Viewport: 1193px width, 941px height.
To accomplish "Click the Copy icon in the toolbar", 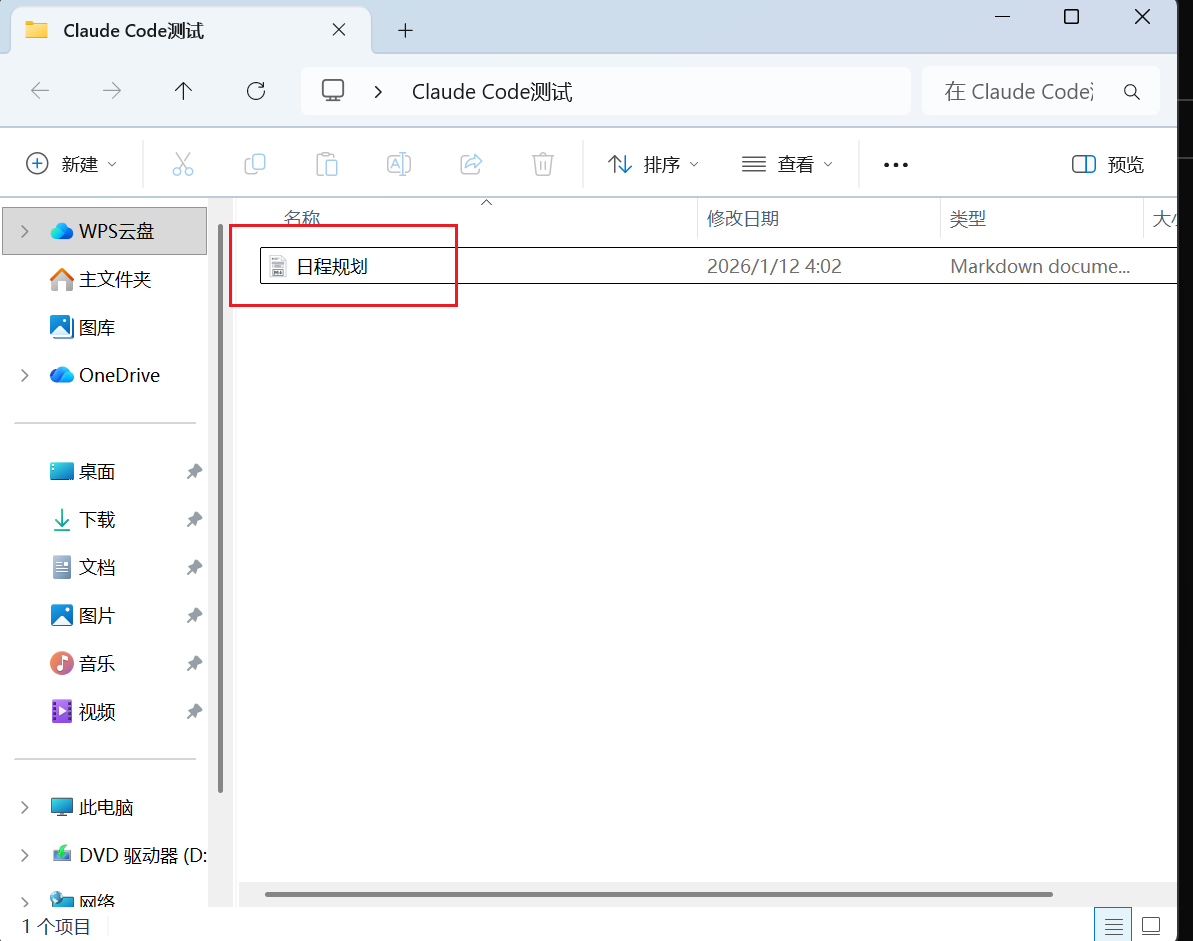I will 255,163.
